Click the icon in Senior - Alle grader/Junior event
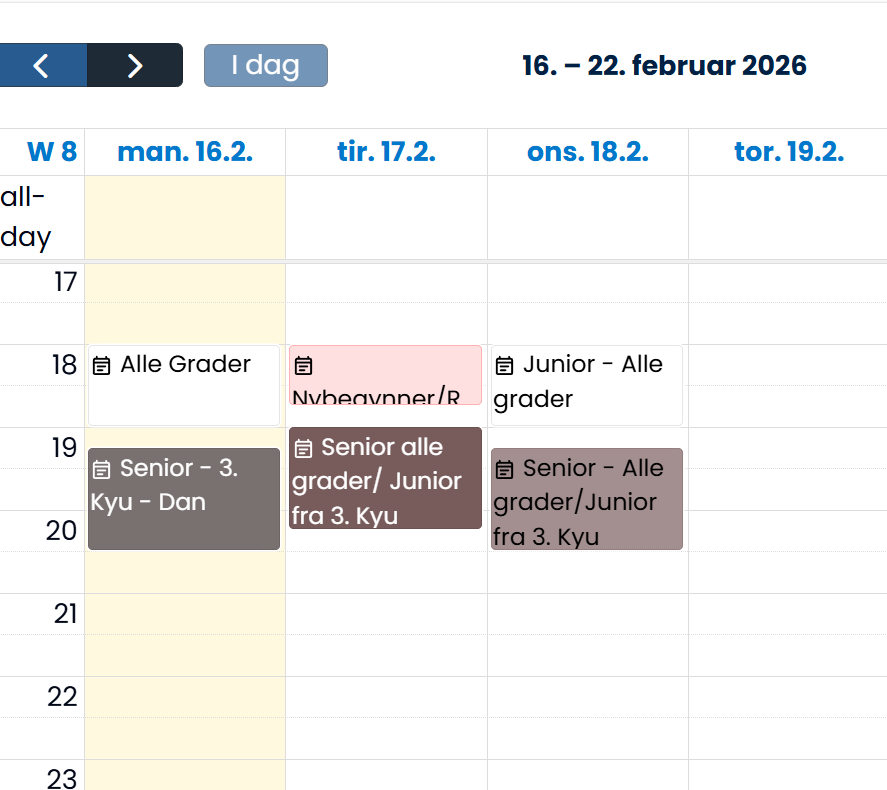887x790 pixels. [504, 467]
